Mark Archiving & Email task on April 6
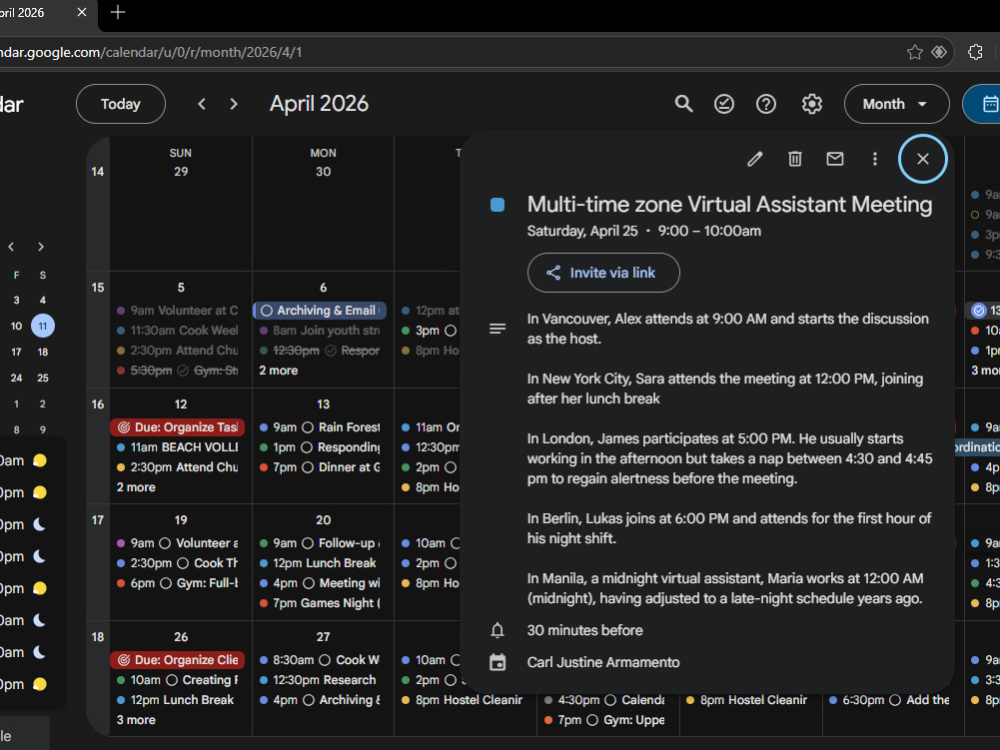This screenshot has height=750, width=1000. point(267,311)
